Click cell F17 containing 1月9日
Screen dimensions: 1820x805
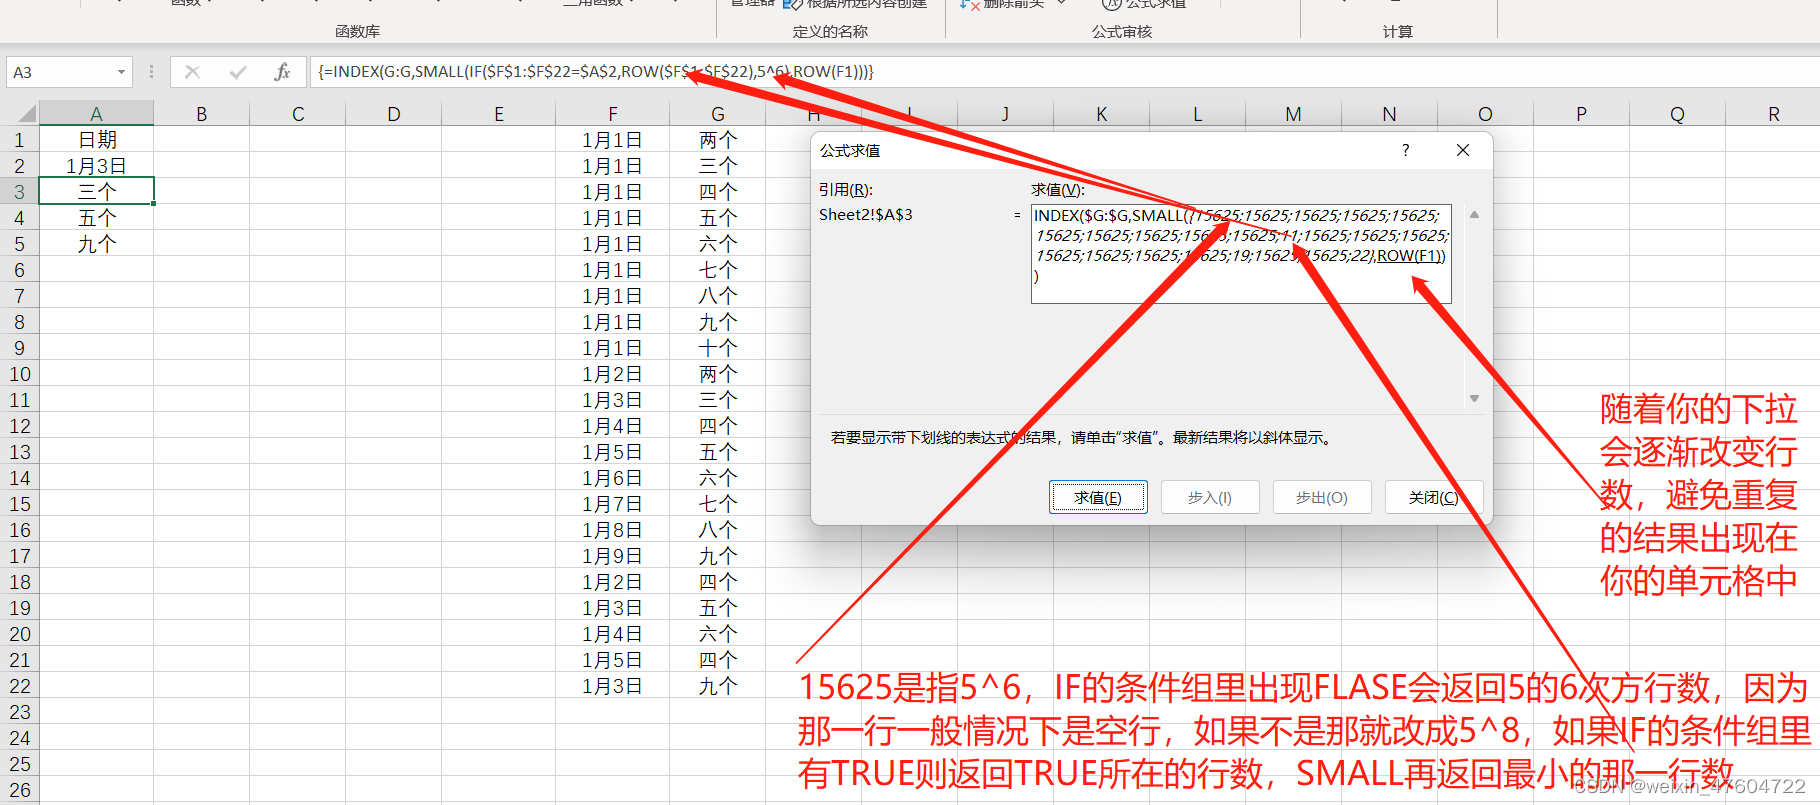coord(613,556)
